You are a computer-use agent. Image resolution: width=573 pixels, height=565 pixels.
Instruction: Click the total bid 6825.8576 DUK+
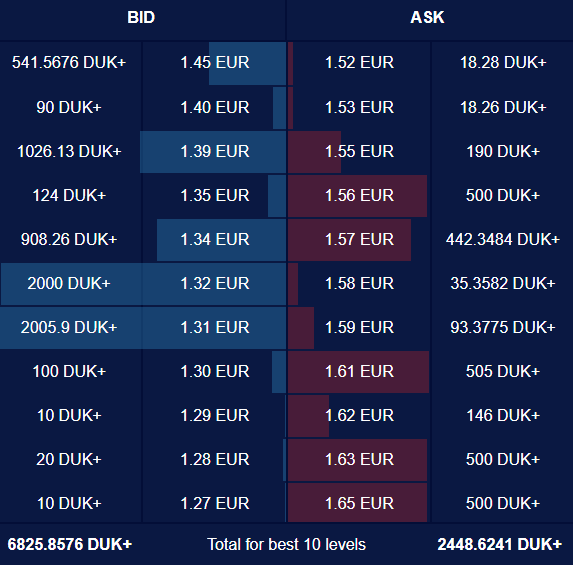click(x=69, y=544)
